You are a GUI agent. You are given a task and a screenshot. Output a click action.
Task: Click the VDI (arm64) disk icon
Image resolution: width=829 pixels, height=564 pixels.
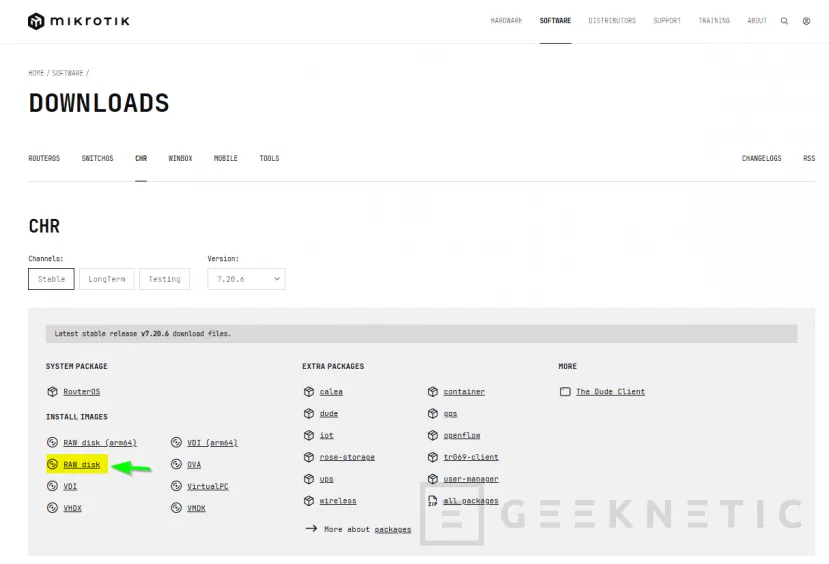177,442
